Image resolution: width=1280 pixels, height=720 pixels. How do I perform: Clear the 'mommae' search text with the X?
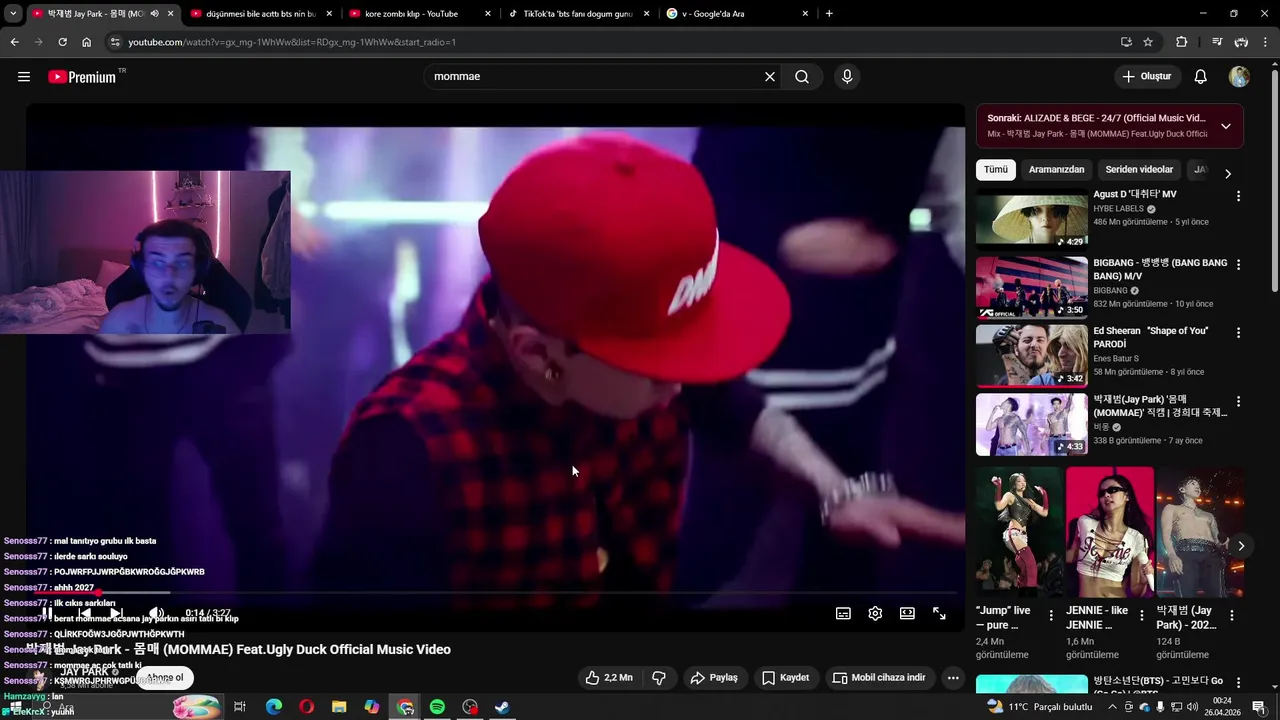coord(770,77)
